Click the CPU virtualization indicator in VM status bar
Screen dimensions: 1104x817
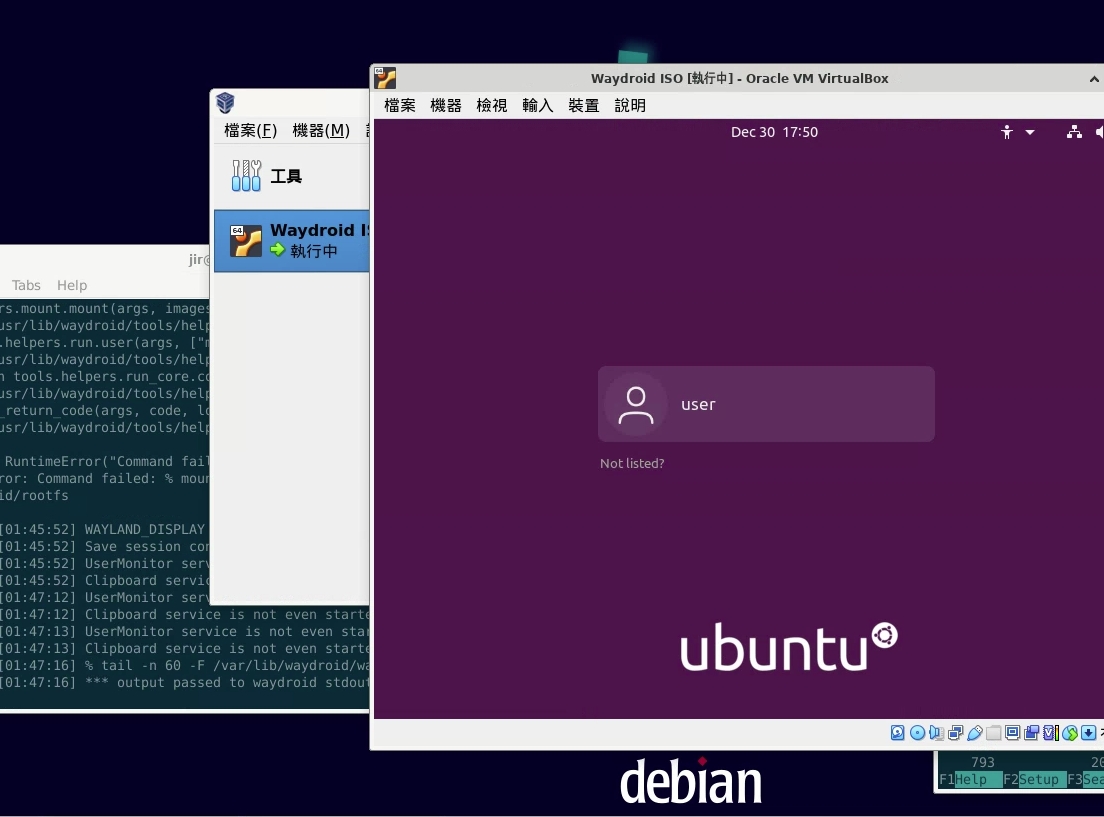coord(1050,733)
